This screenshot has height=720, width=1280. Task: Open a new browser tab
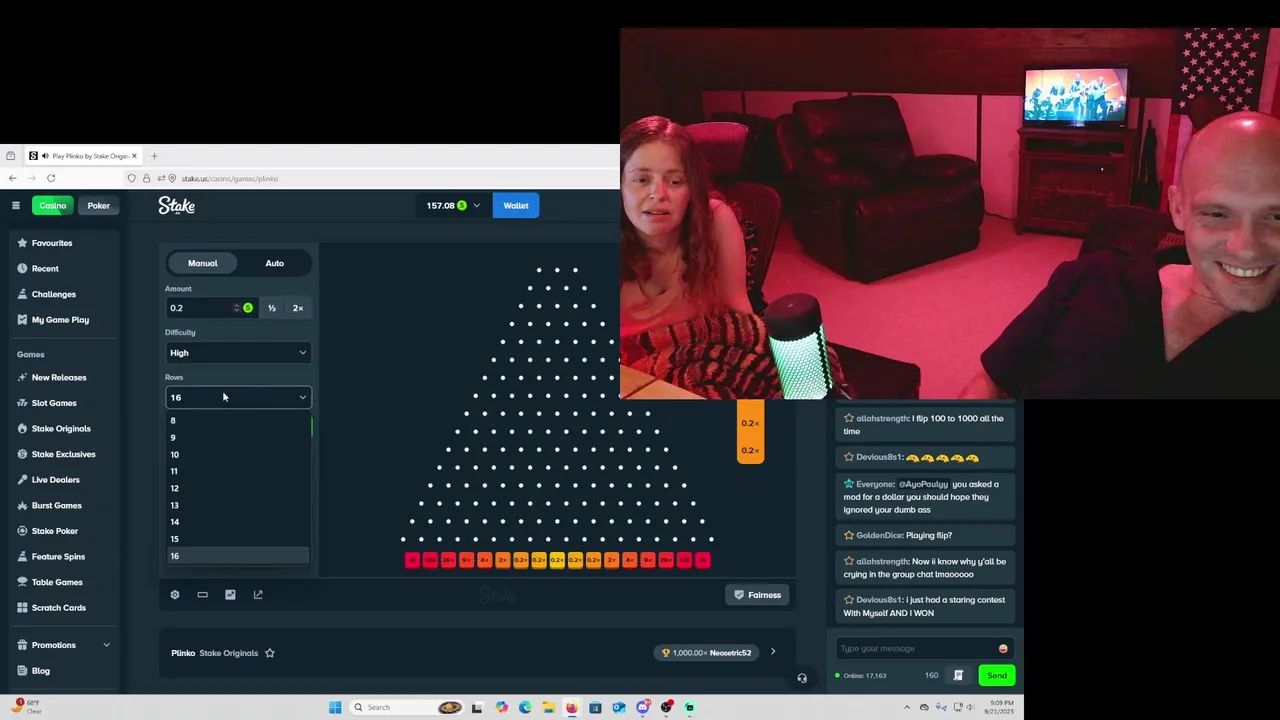coord(154,156)
